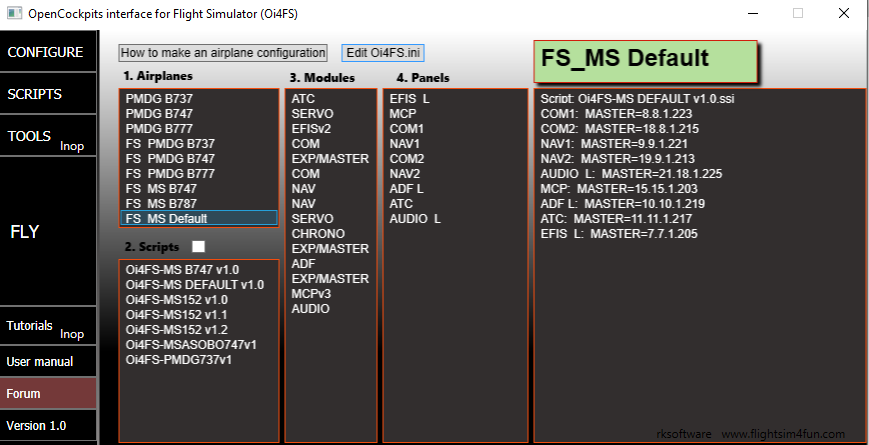
Task: Pick script Oi4FS-PMDG737v1
Action: pyautogui.click(x=199, y=360)
